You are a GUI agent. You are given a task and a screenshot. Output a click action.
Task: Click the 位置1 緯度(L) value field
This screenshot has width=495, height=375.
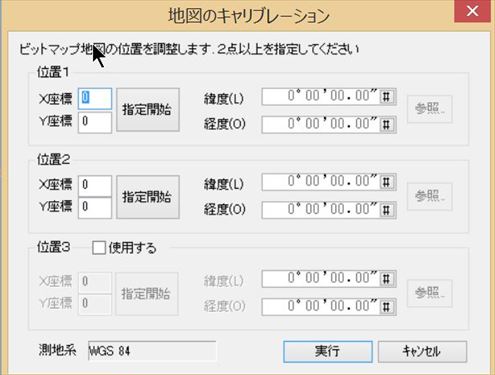(x=321, y=97)
